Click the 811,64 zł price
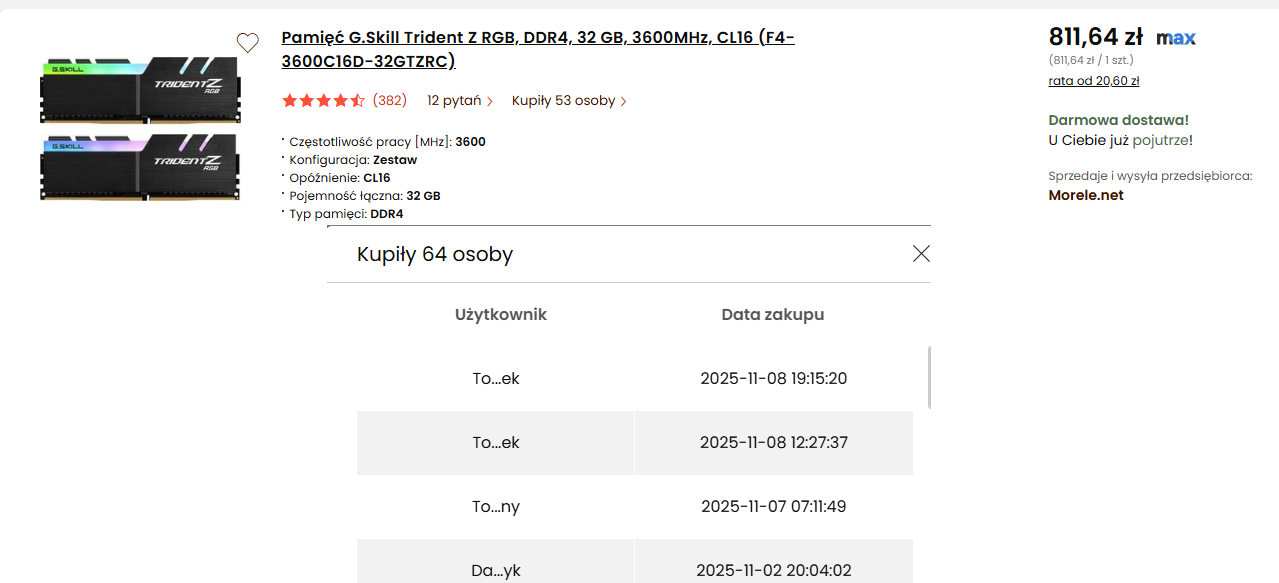Image resolution: width=1279 pixels, height=583 pixels. (x=1095, y=37)
